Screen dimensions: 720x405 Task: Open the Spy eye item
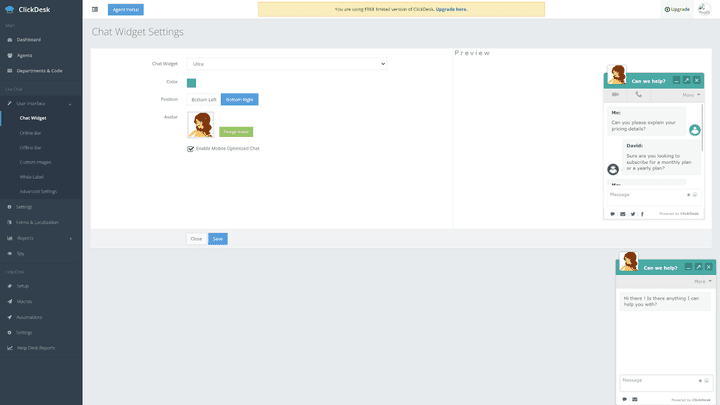(20, 253)
